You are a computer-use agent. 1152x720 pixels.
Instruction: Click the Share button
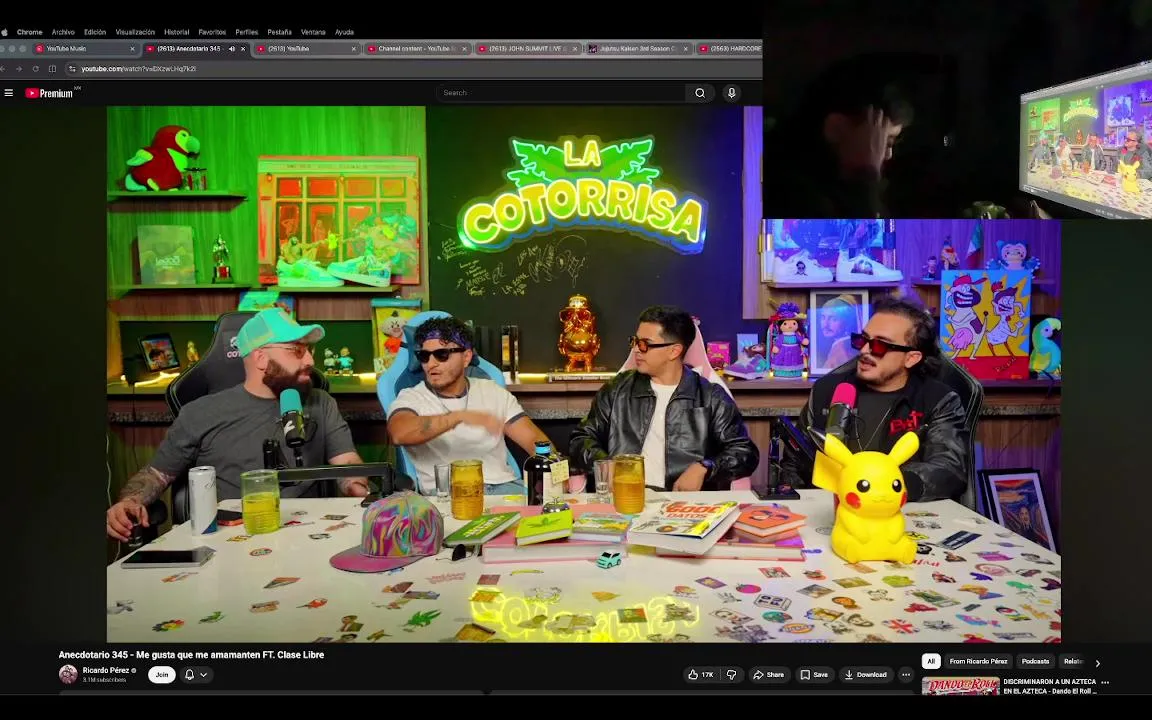[x=768, y=674]
